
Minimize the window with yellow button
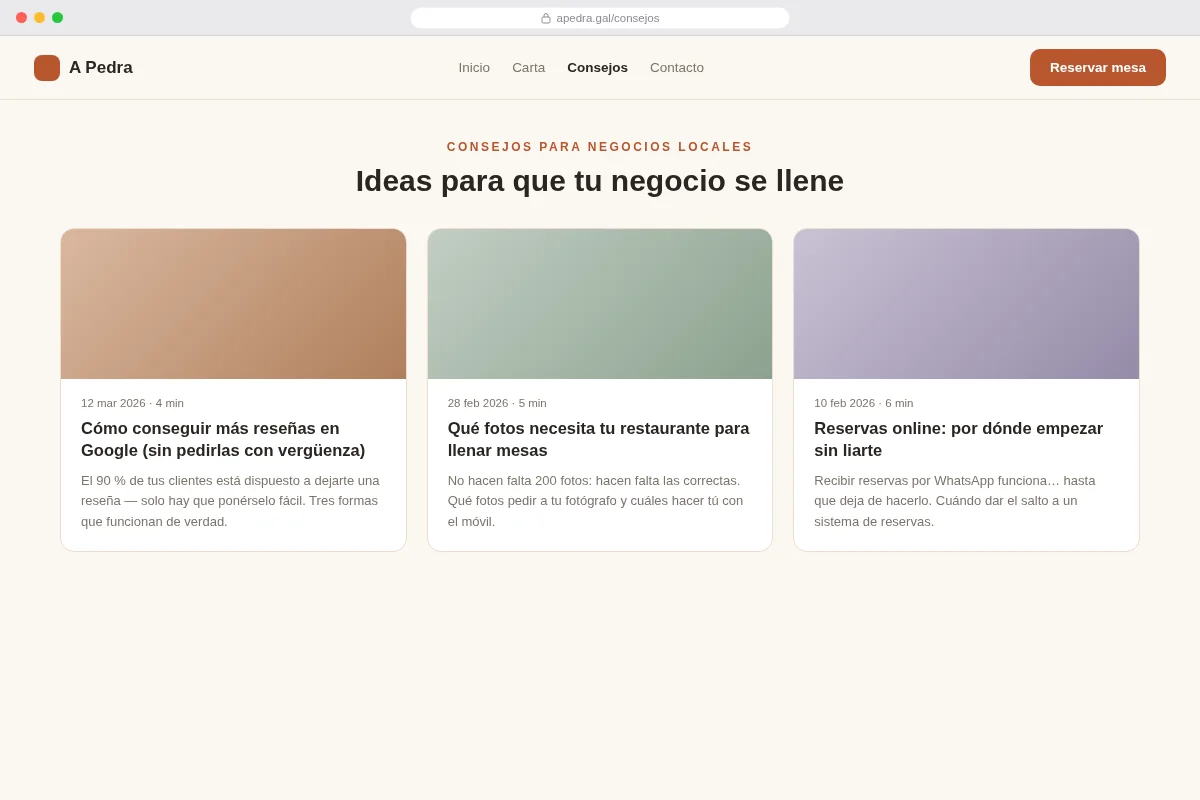39,18
